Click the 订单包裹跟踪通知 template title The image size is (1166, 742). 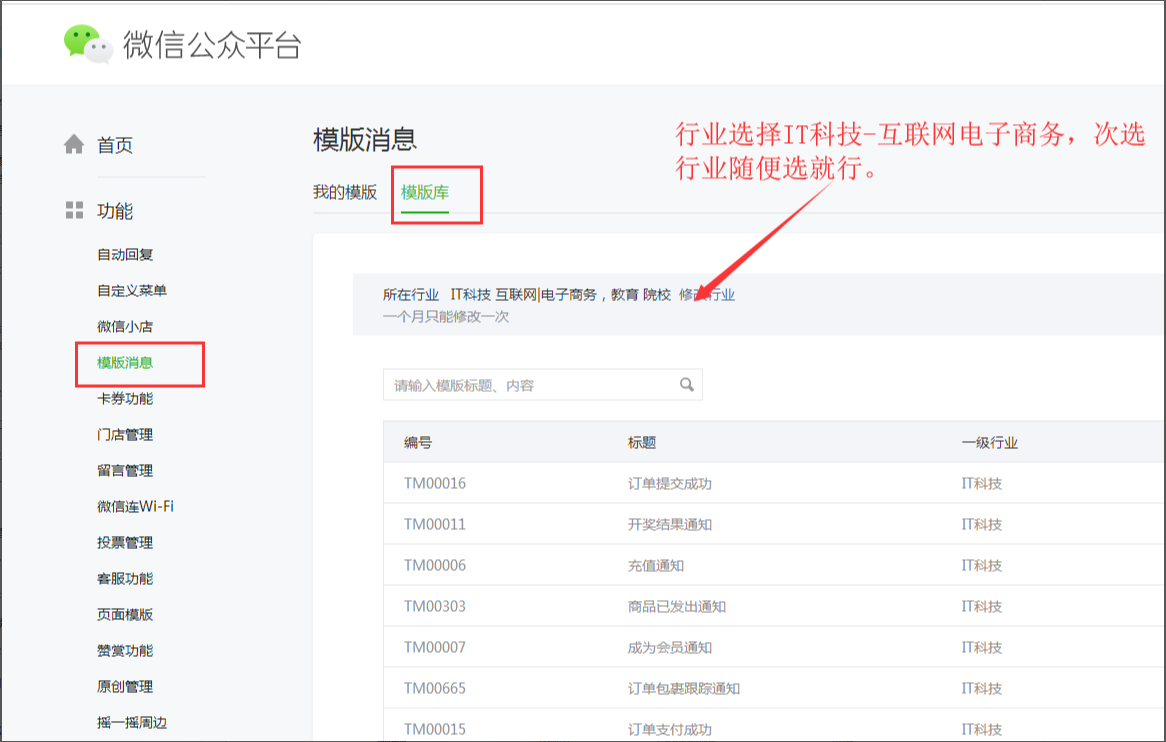tap(683, 688)
